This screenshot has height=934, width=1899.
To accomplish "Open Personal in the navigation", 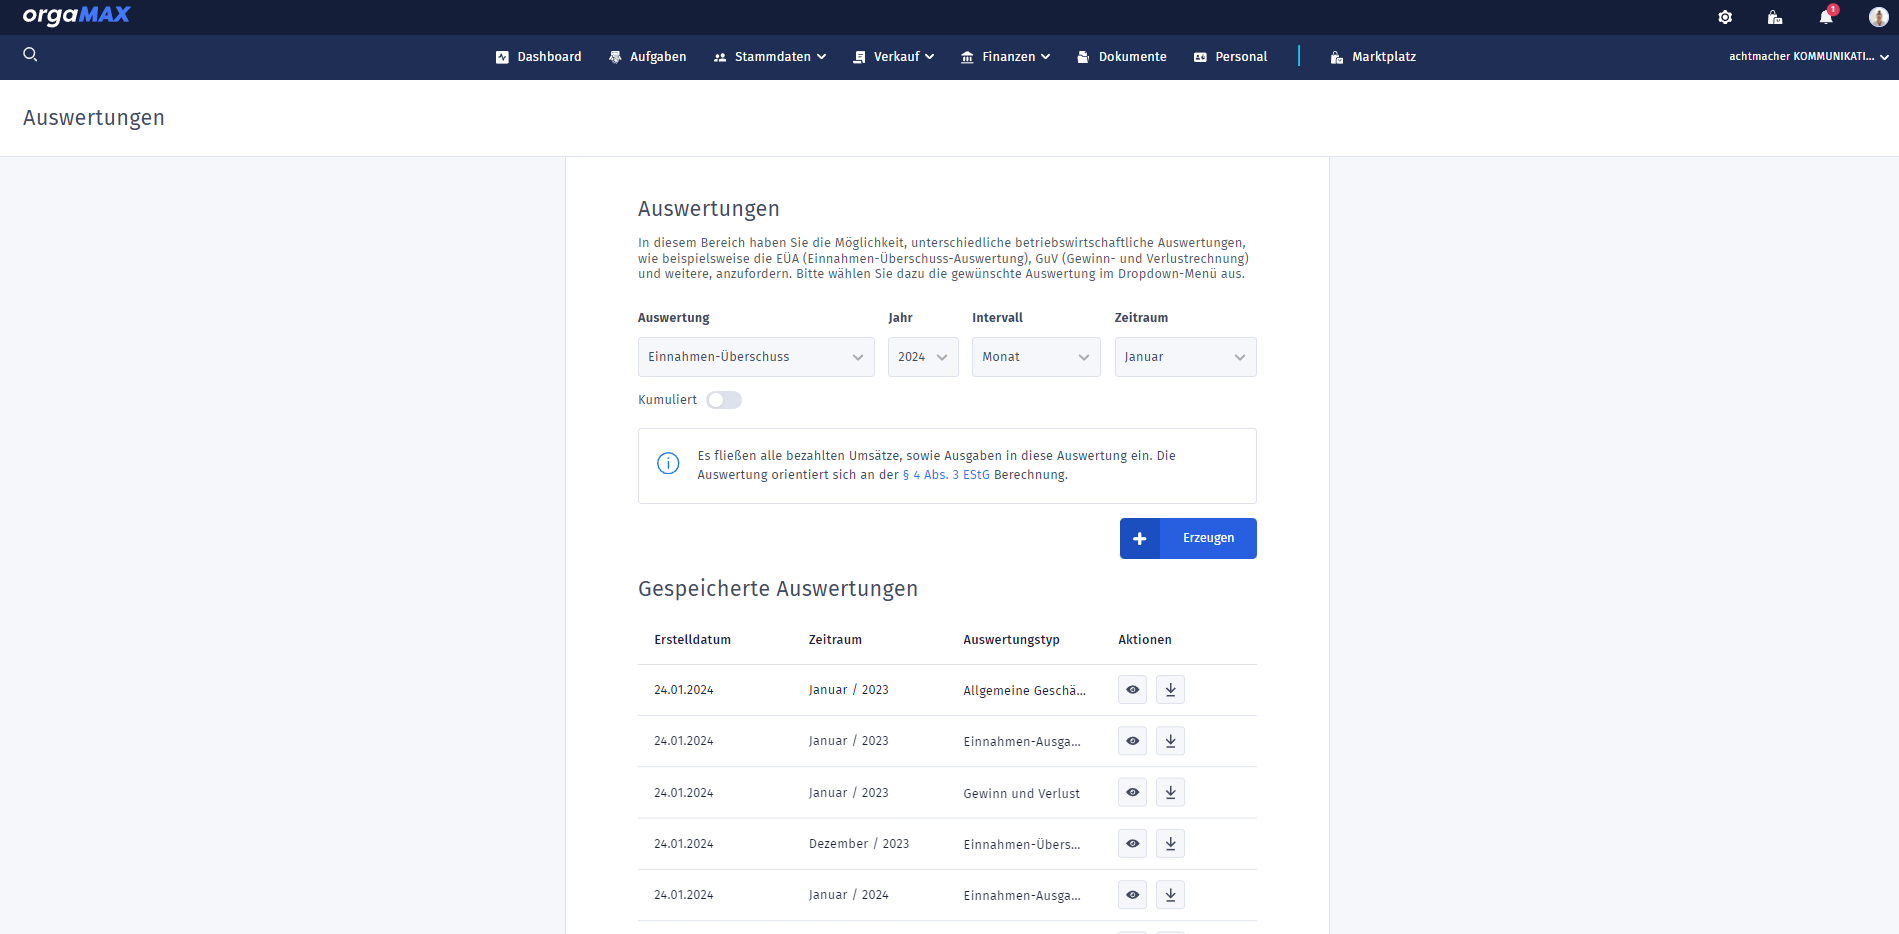I will coord(1231,57).
